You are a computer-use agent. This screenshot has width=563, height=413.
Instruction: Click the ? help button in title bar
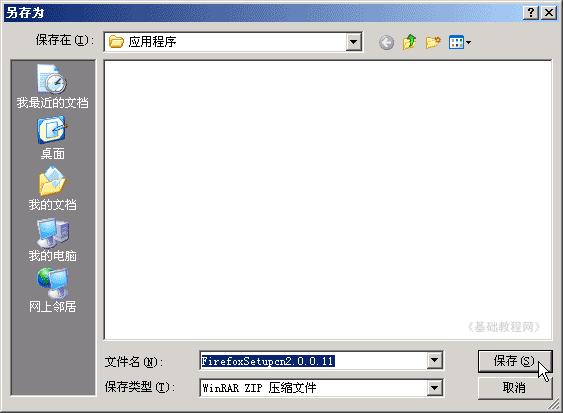pyautogui.click(x=531, y=13)
